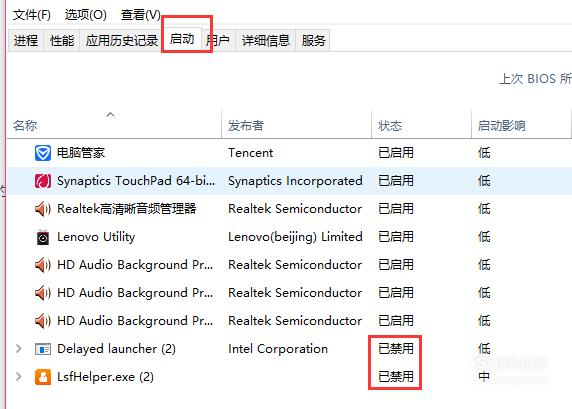Select the Lenovo Utility entry
This screenshot has height=409, width=572.
[x=96, y=237]
